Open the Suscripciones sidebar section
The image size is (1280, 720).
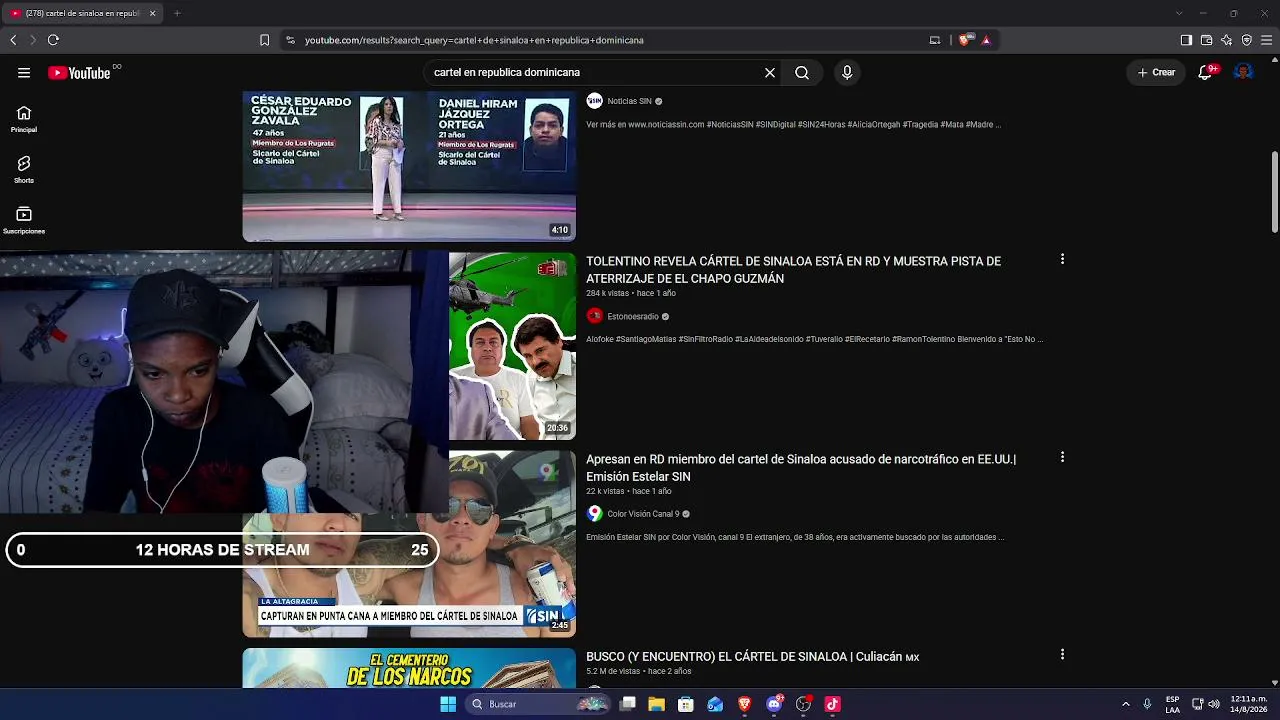[x=24, y=221]
